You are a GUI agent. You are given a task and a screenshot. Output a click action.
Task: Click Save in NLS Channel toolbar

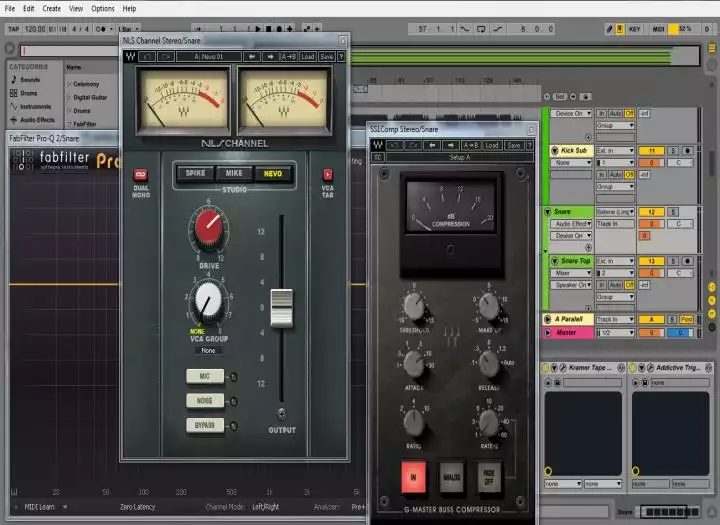326,56
